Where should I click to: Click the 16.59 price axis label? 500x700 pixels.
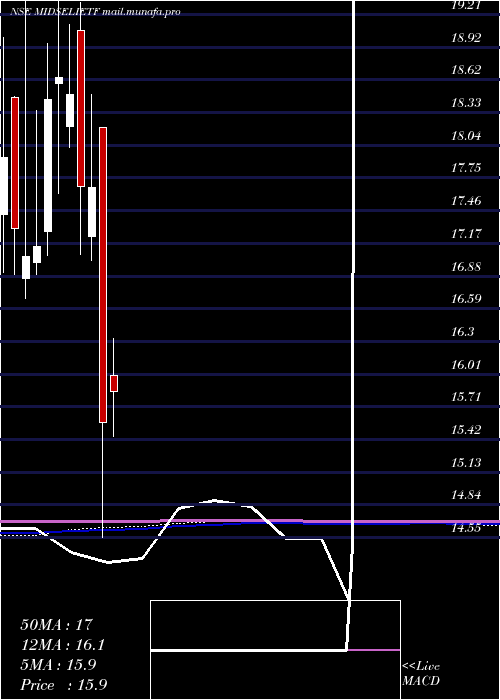(466, 299)
